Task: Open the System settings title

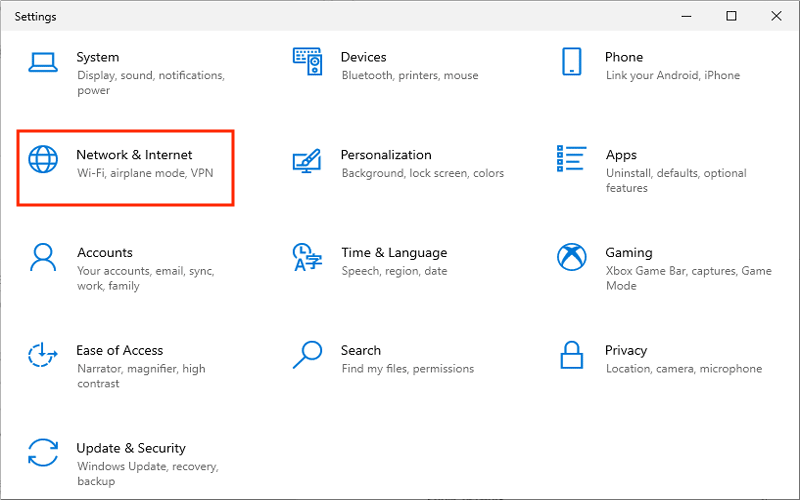Action: pyautogui.click(x=97, y=57)
